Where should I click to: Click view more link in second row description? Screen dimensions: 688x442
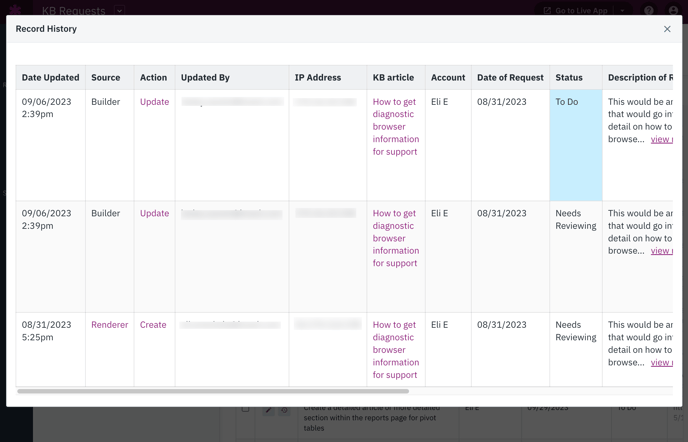[x=662, y=251]
